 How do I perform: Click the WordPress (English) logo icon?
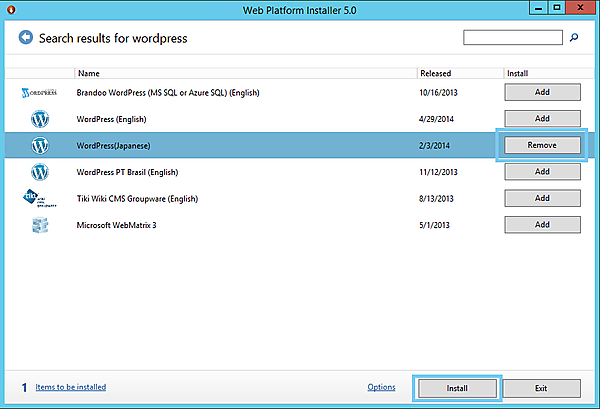(40, 118)
